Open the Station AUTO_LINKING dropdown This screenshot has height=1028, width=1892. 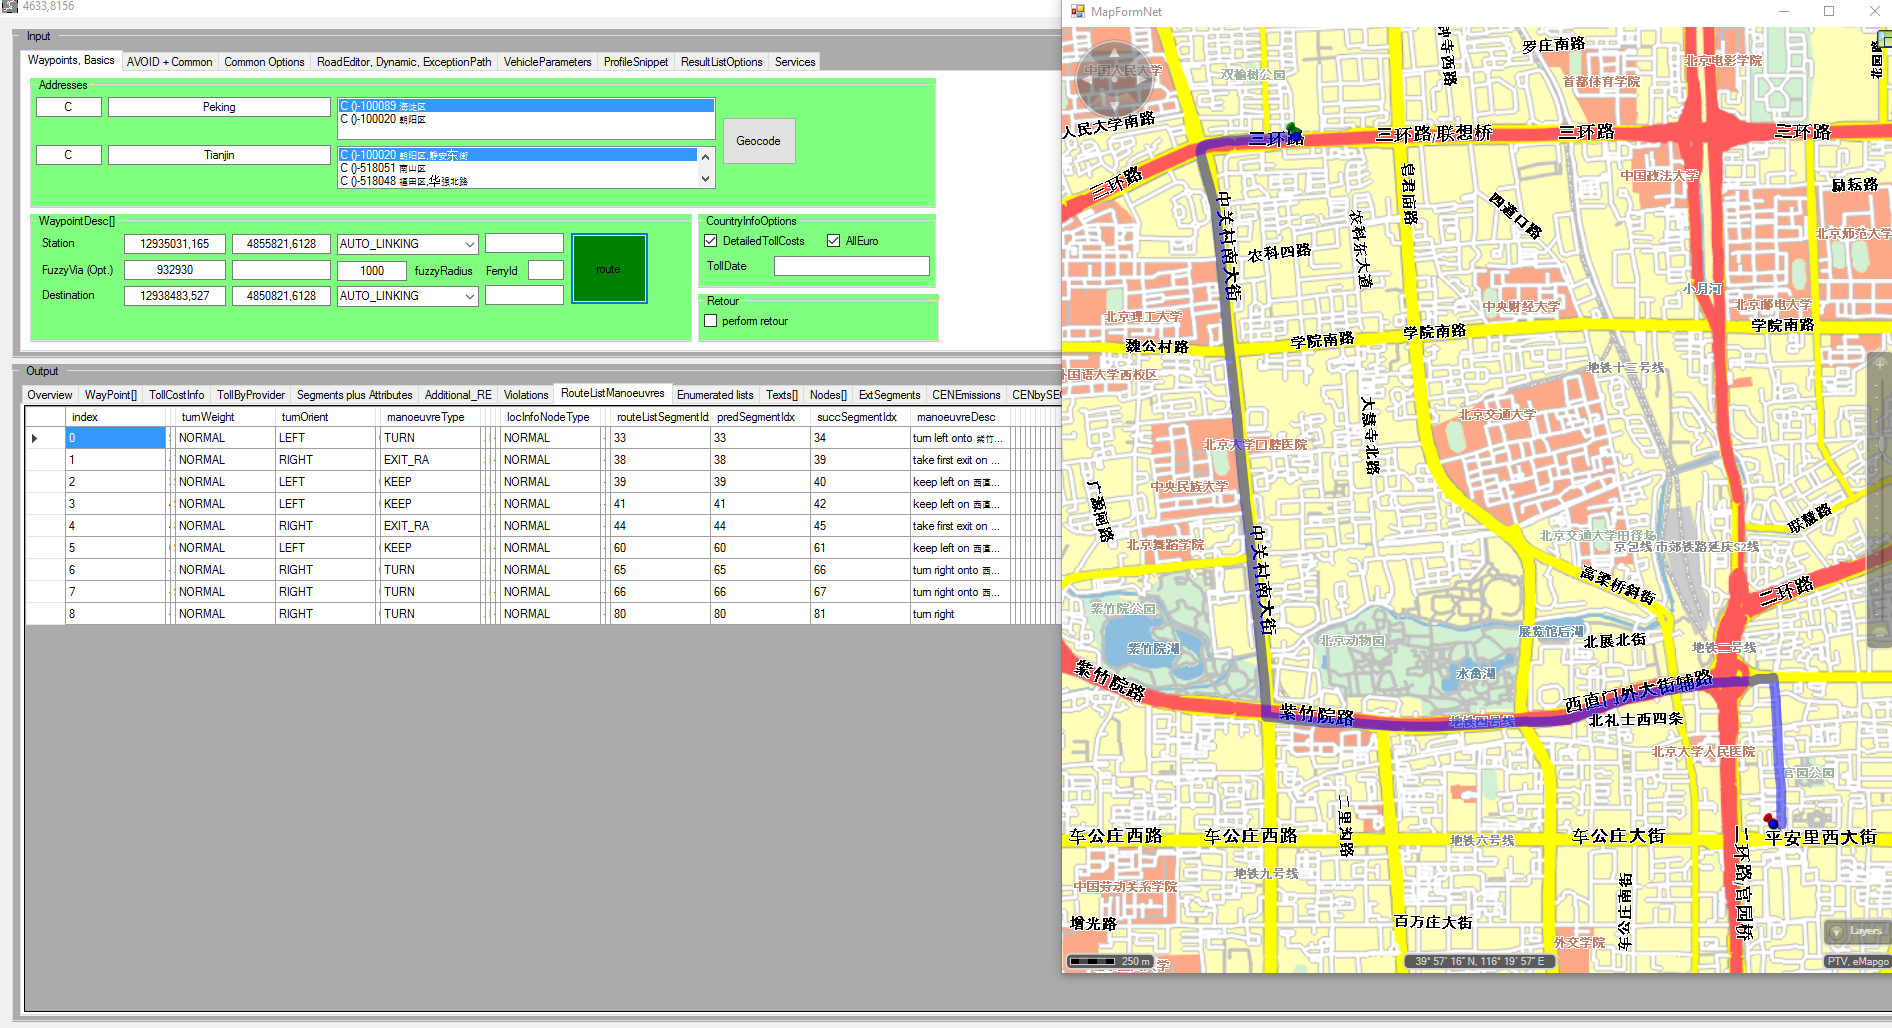[x=469, y=244]
